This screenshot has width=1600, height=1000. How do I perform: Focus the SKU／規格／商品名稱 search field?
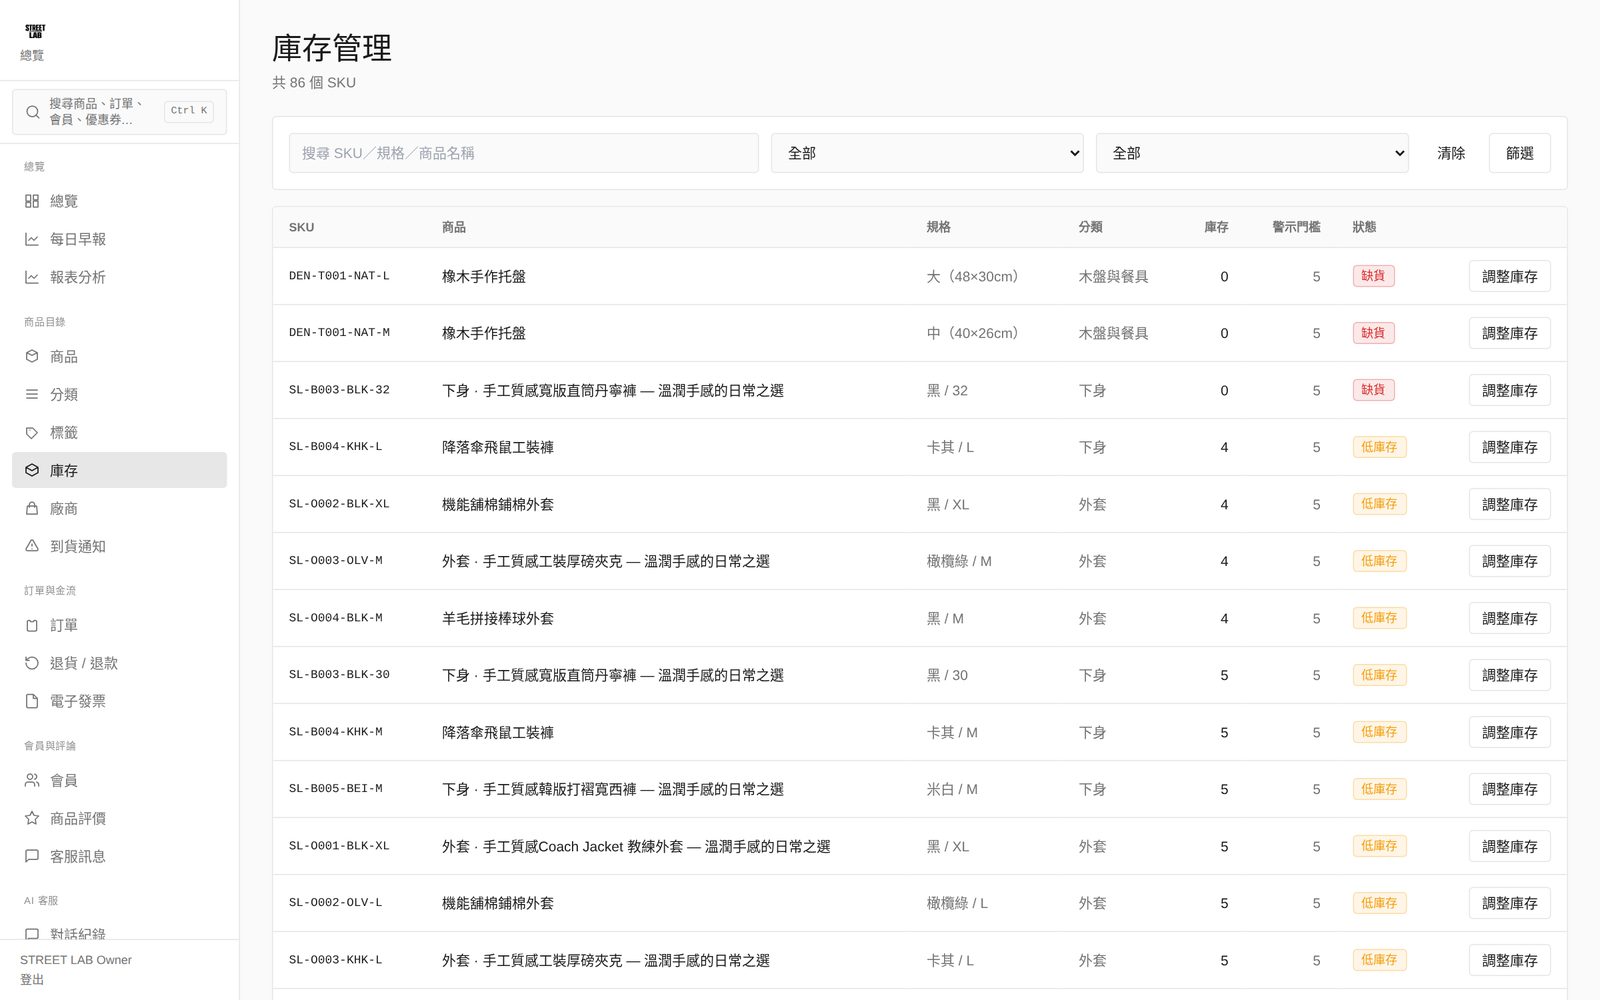[x=524, y=153]
